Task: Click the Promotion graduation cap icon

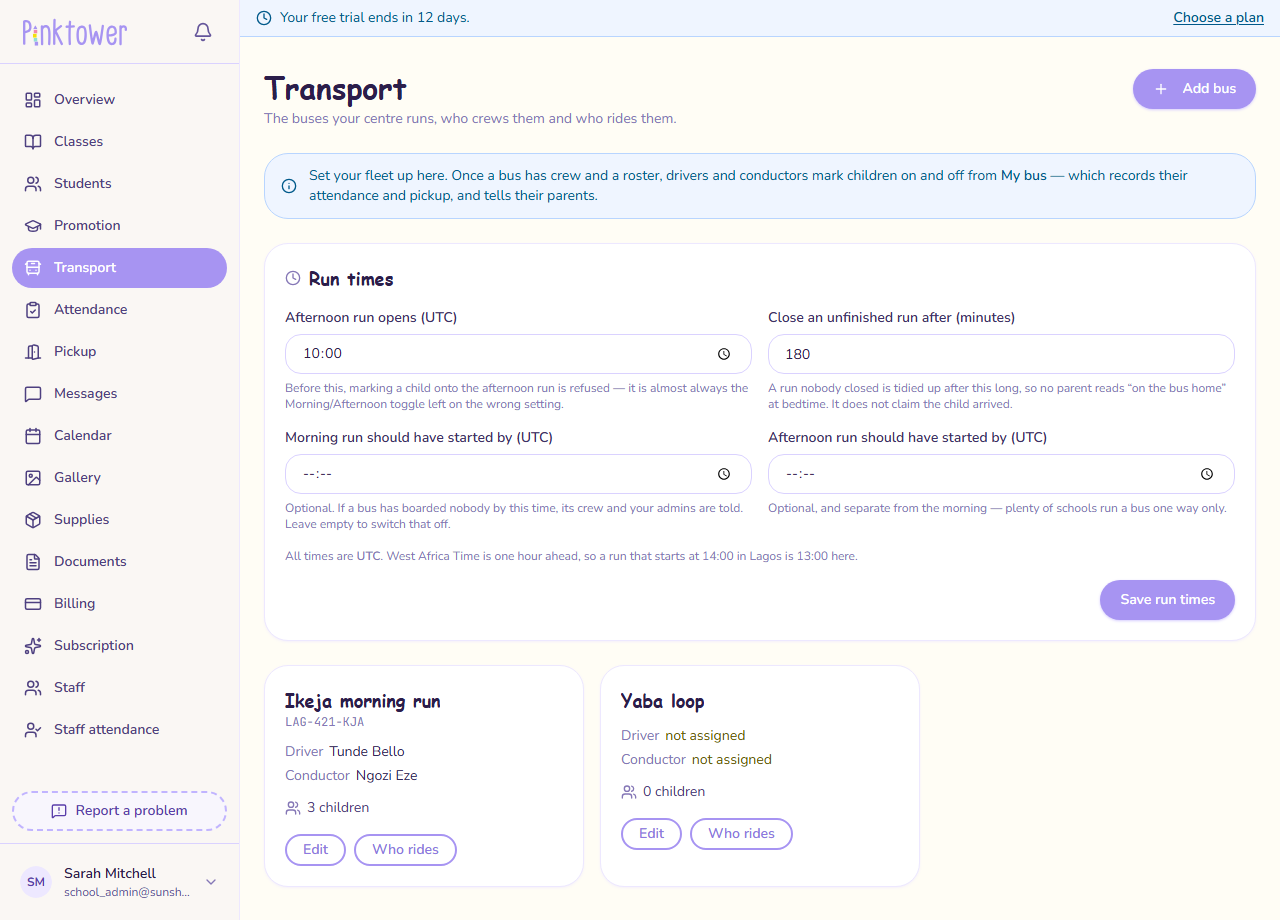Action: (x=33, y=226)
